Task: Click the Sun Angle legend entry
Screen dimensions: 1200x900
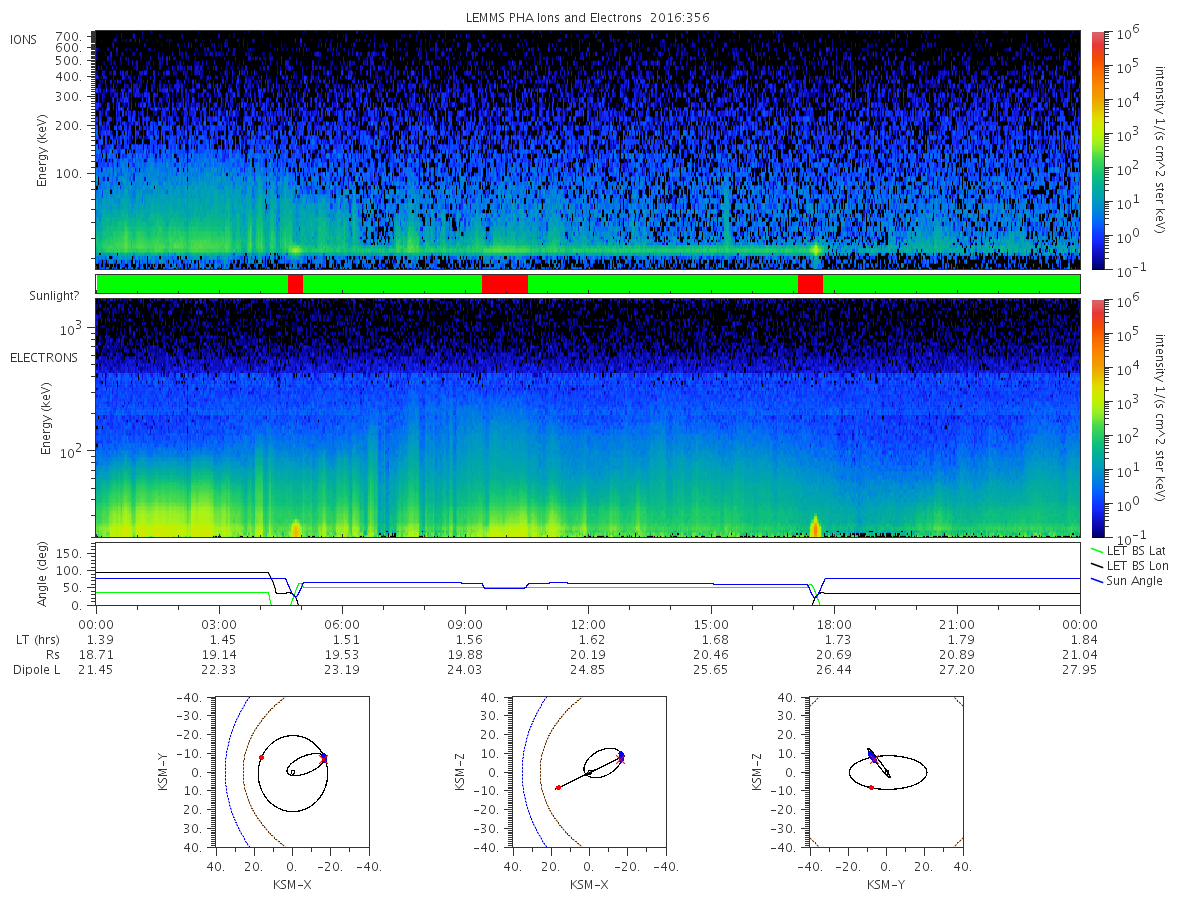Action: pos(1127,581)
